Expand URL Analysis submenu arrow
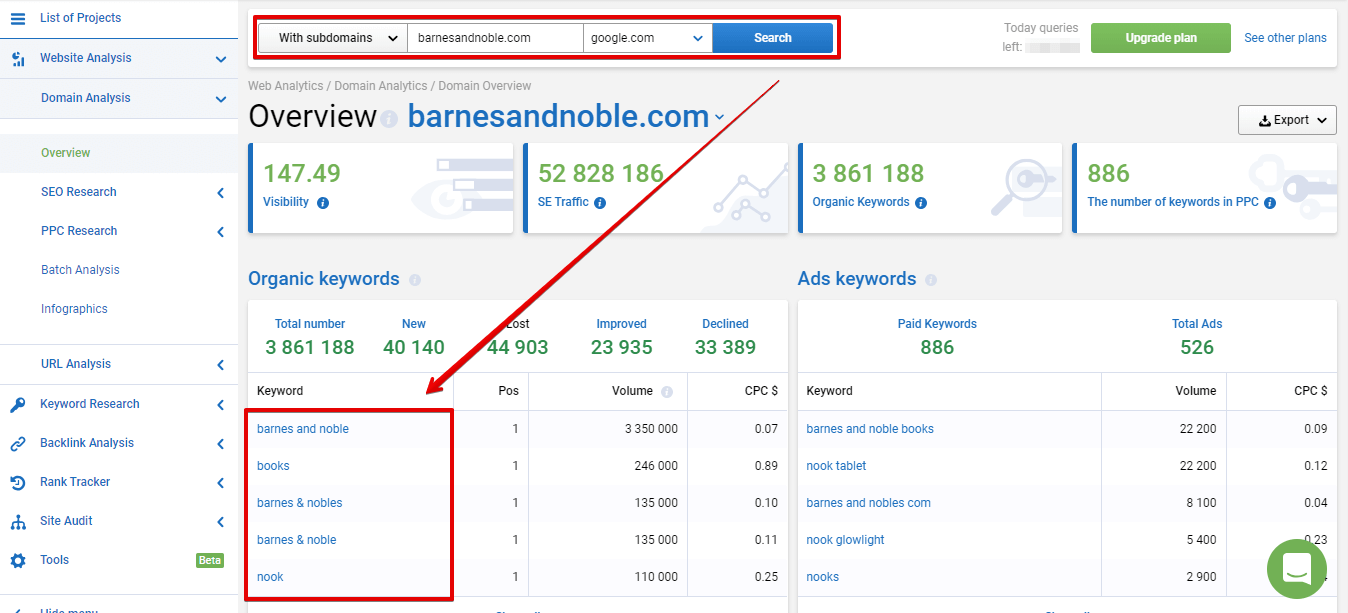Image resolution: width=1348 pixels, height=613 pixels. coord(221,365)
